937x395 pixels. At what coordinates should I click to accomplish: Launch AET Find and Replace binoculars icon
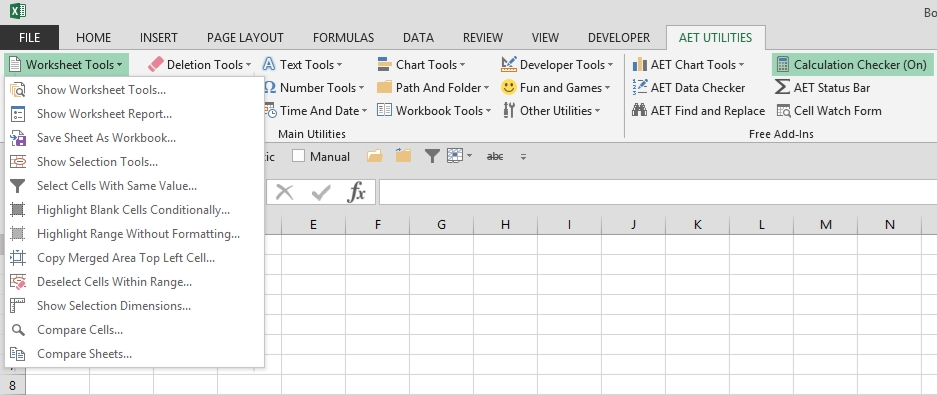pyautogui.click(x=639, y=111)
